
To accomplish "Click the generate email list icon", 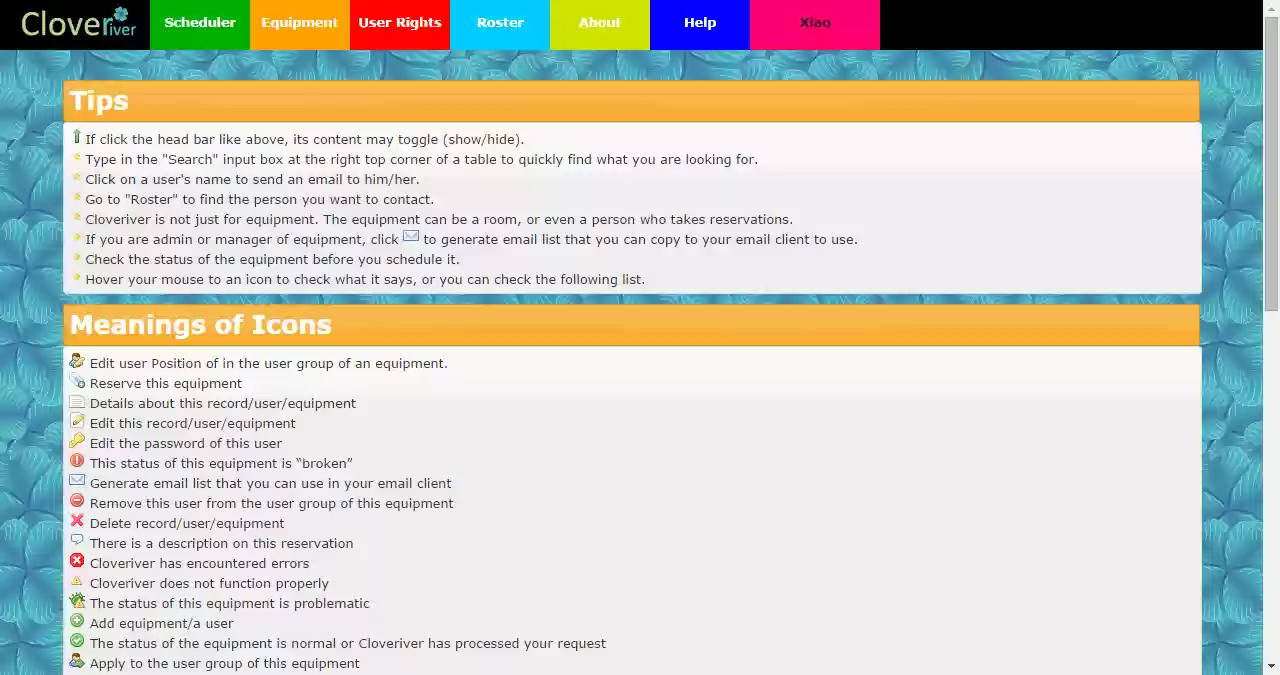I will coord(77,481).
